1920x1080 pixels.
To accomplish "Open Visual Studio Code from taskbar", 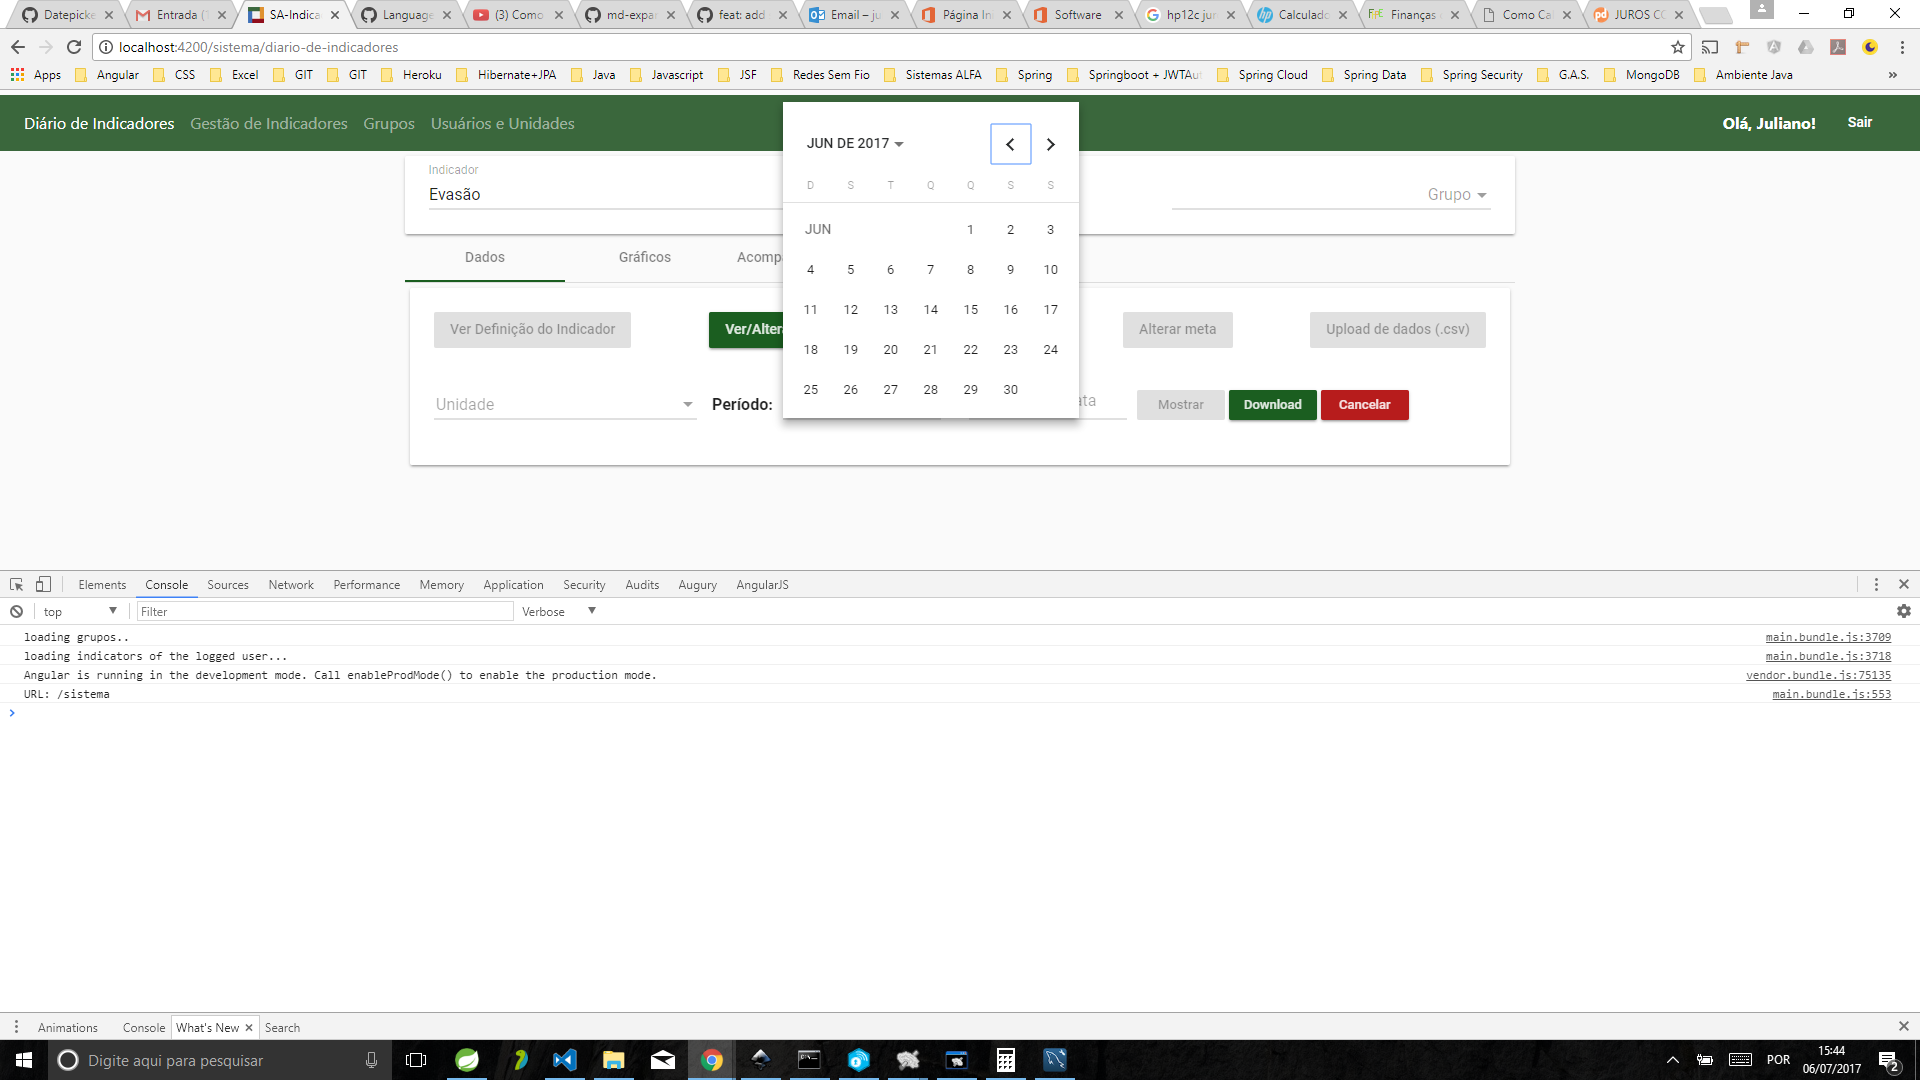I will [x=565, y=1060].
